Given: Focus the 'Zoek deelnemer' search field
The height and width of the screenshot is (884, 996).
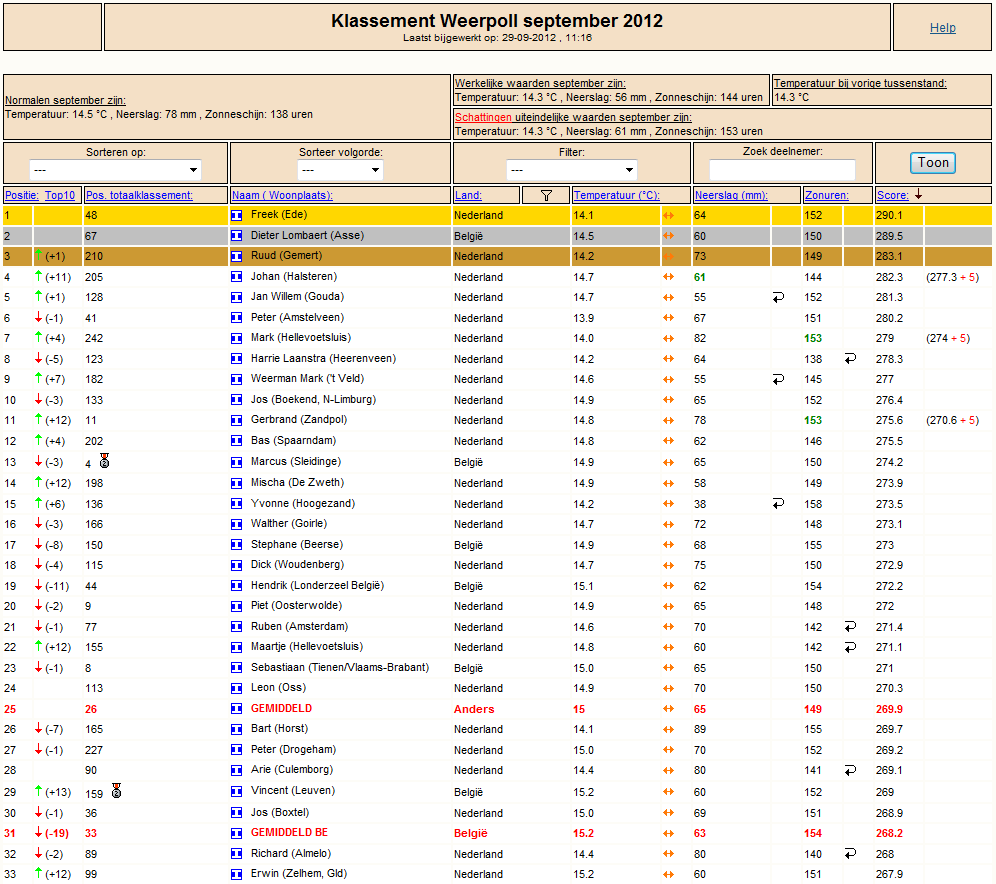Looking at the screenshot, I should coord(783,170).
